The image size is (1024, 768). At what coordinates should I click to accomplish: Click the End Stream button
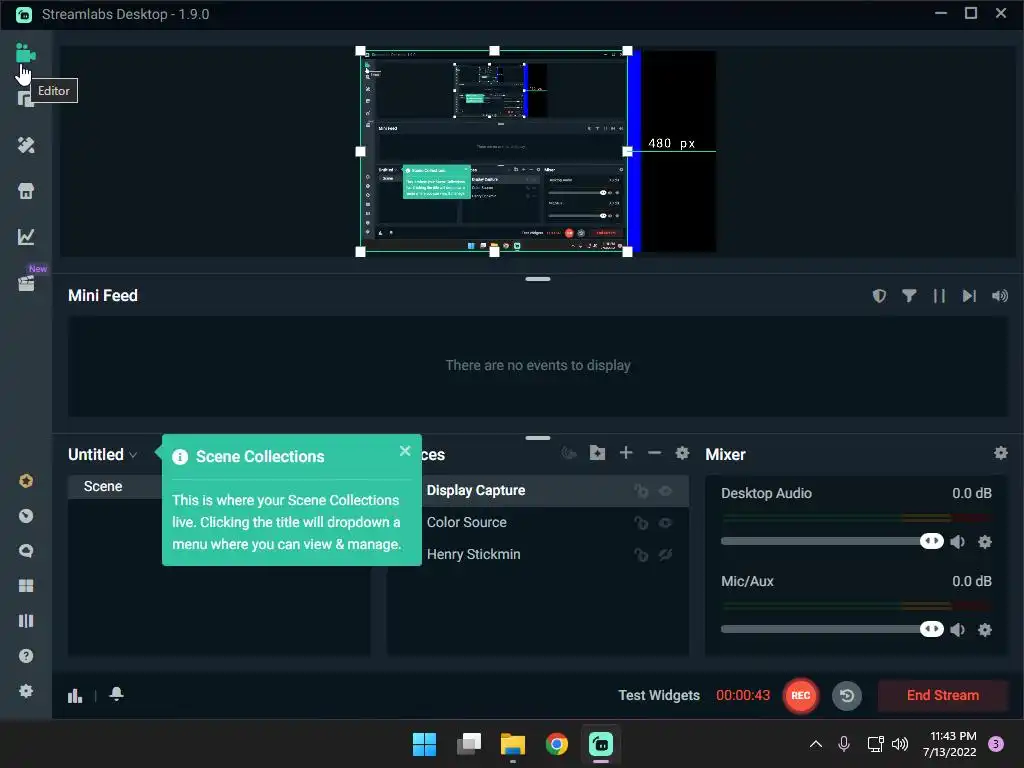coord(942,696)
